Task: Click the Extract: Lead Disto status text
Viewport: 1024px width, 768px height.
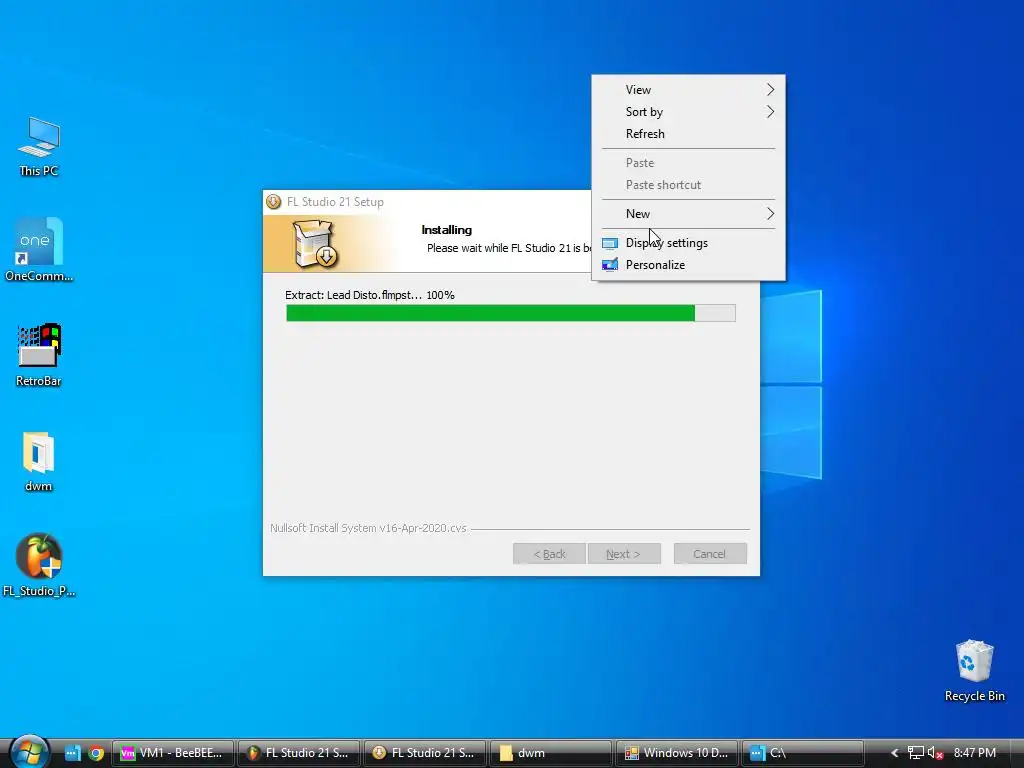Action: point(370,295)
